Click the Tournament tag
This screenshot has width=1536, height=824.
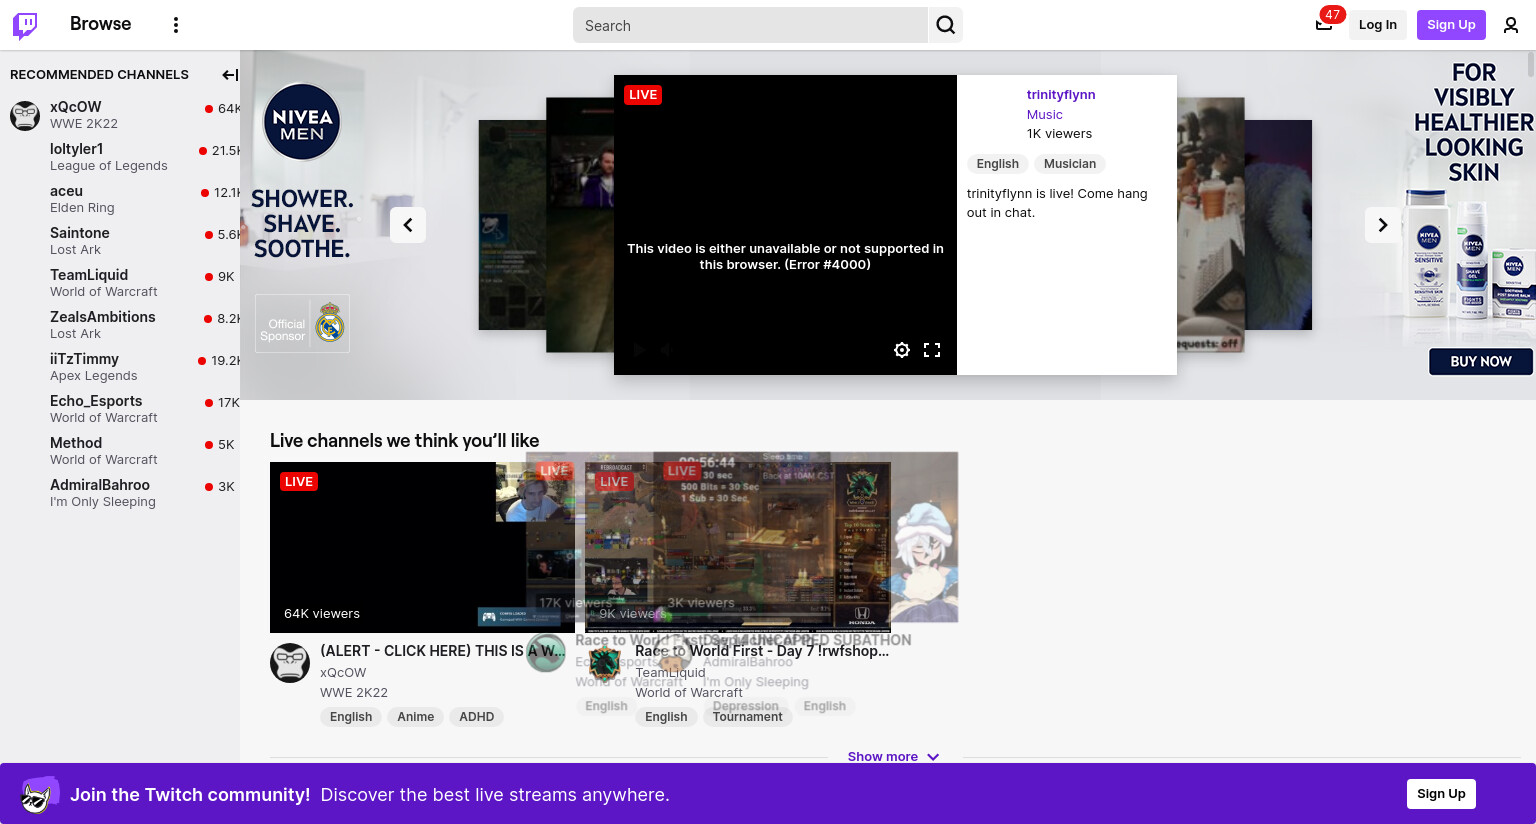(748, 717)
